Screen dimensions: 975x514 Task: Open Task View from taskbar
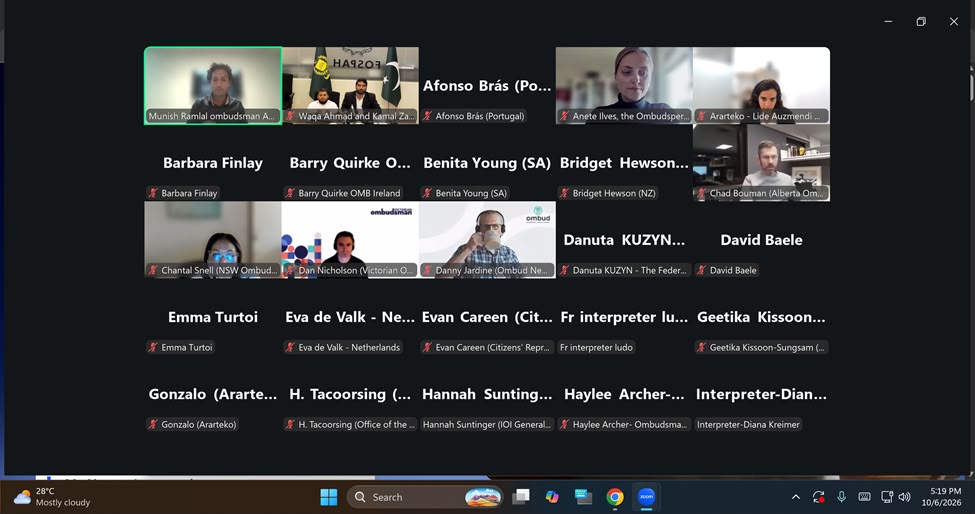[521, 497]
